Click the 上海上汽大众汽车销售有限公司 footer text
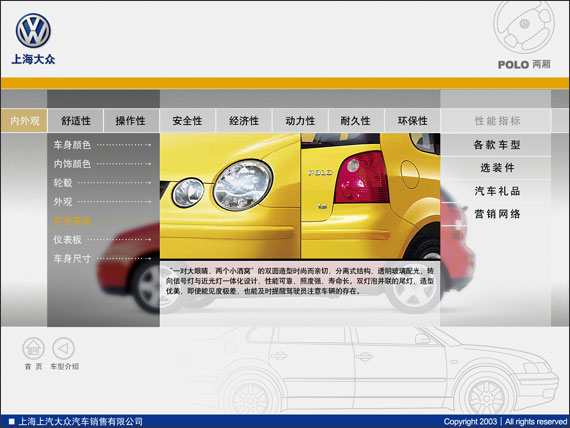The image size is (570, 428). [x=80, y=421]
